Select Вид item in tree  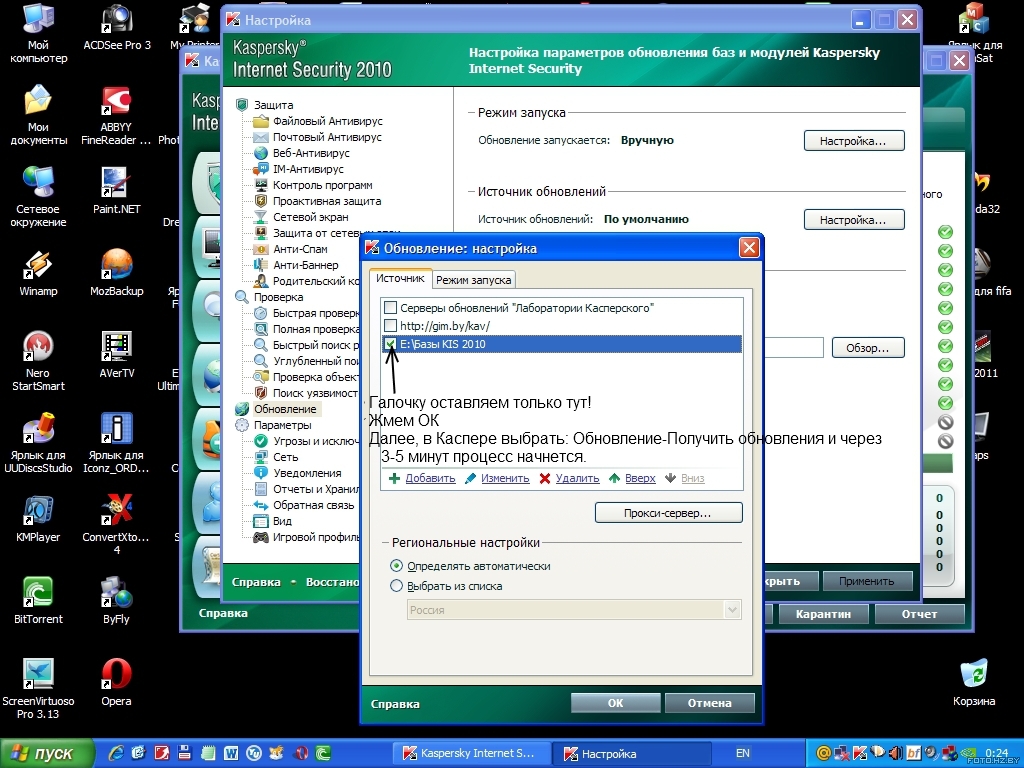(x=282, y=521)
